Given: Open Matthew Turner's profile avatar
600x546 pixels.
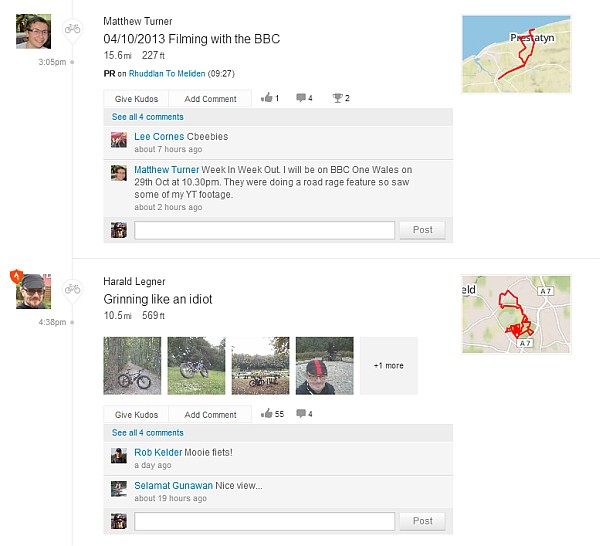Looking at the screenshot, I should [33, 30].
